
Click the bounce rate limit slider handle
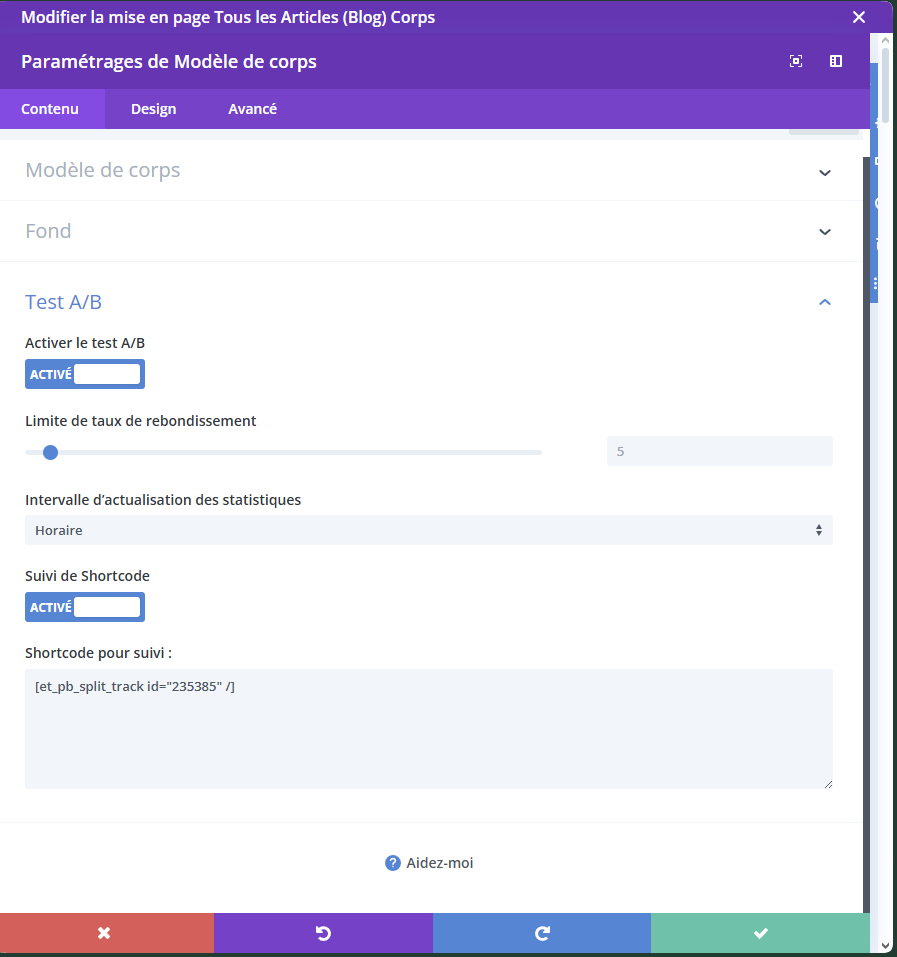[51, 452]
